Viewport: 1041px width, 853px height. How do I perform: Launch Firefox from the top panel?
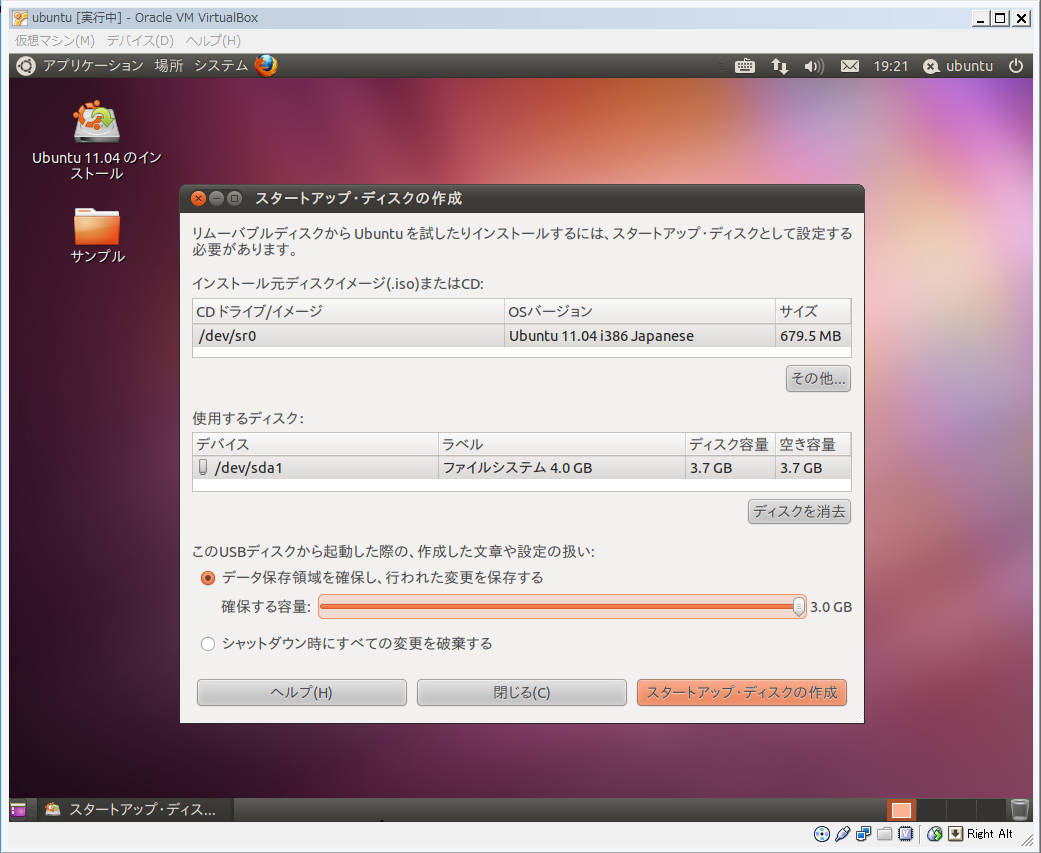[266, 66]
